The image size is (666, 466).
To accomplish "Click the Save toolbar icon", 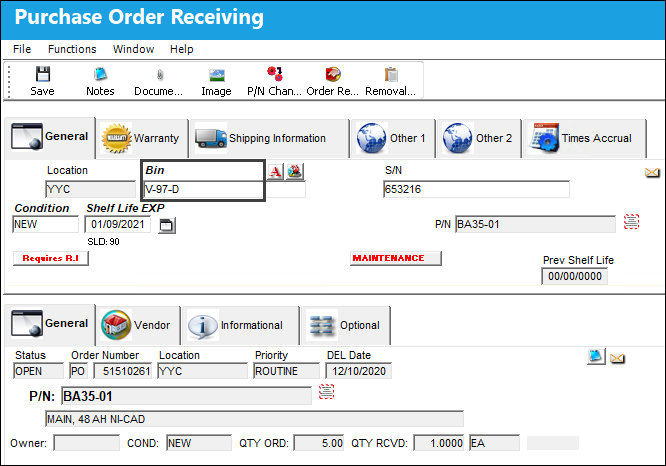I will tap(42, 81).
